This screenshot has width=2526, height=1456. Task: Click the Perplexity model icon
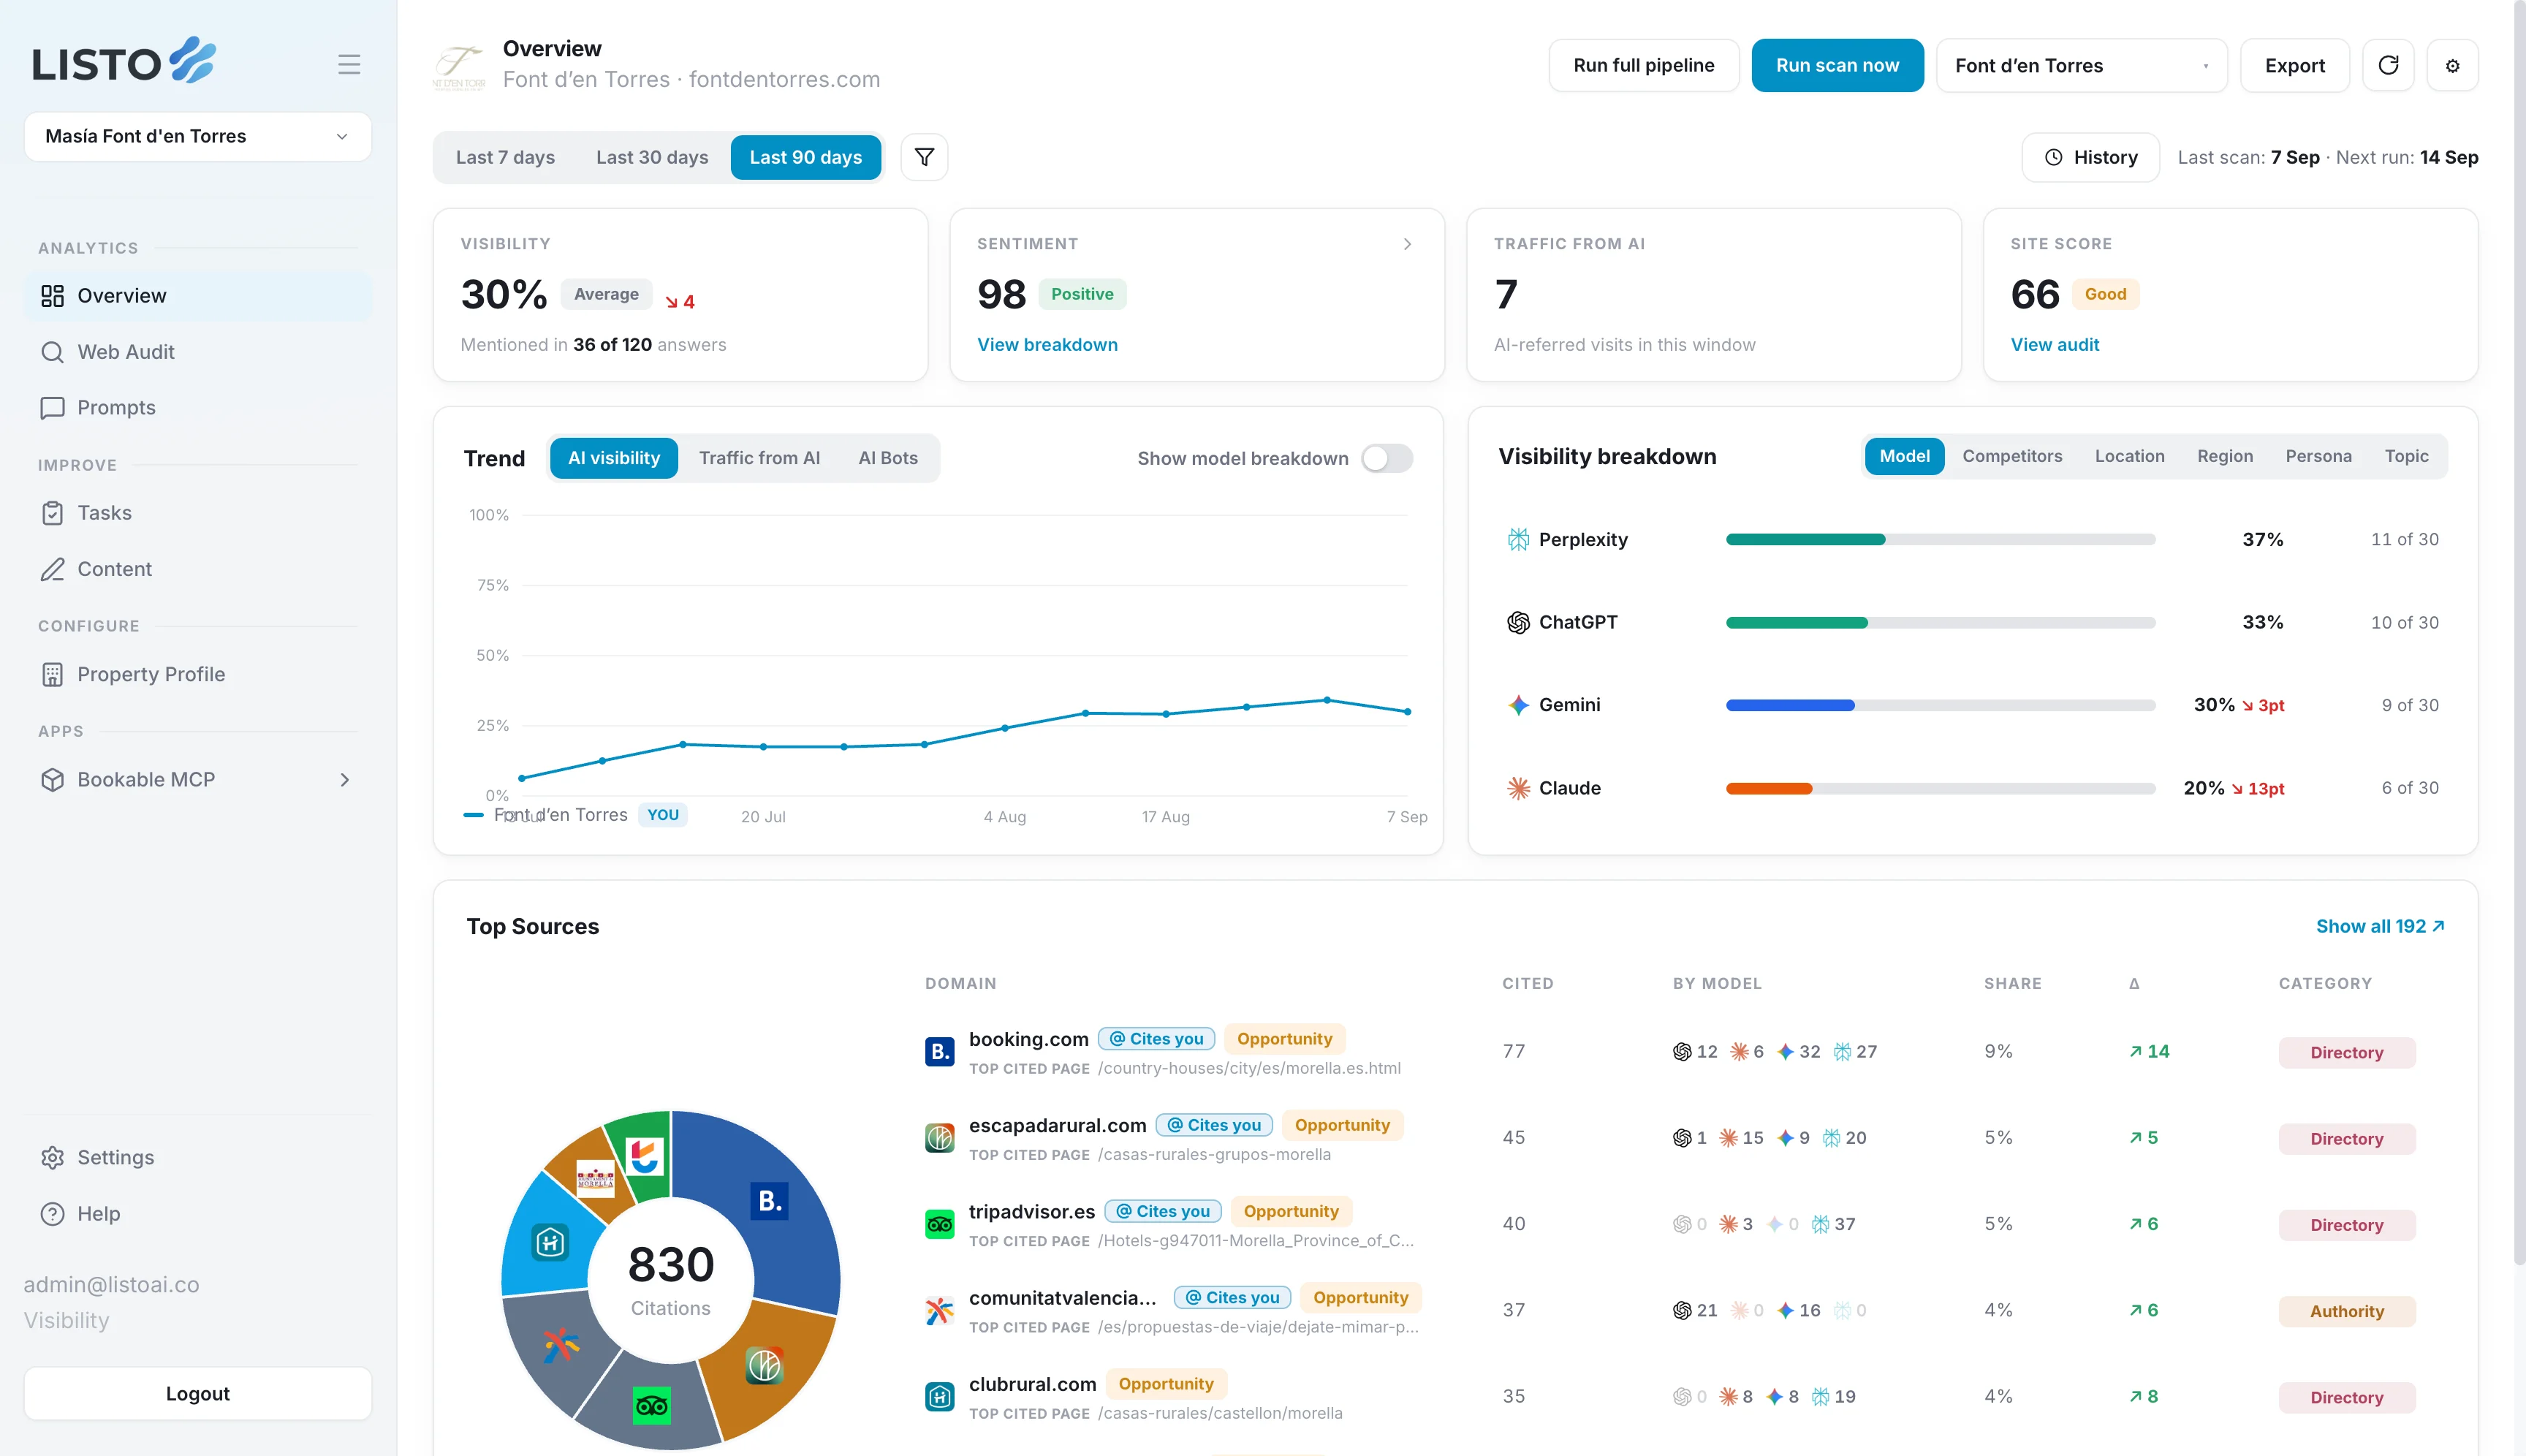[x=1518, y=540]
